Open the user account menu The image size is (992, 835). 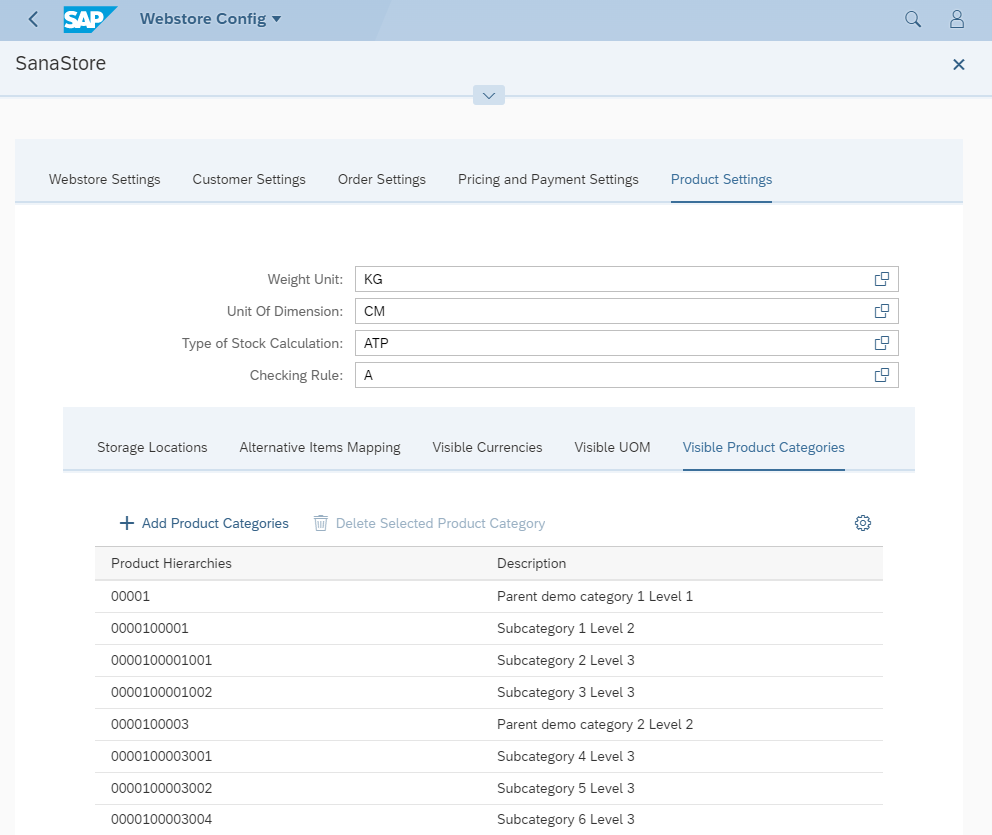[x=955, y=18]
